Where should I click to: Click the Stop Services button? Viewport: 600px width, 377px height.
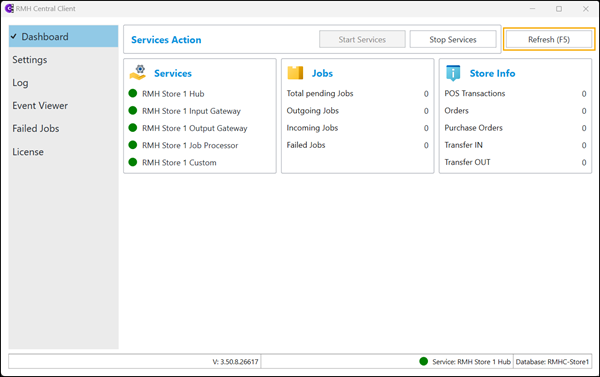click(453, 39)
